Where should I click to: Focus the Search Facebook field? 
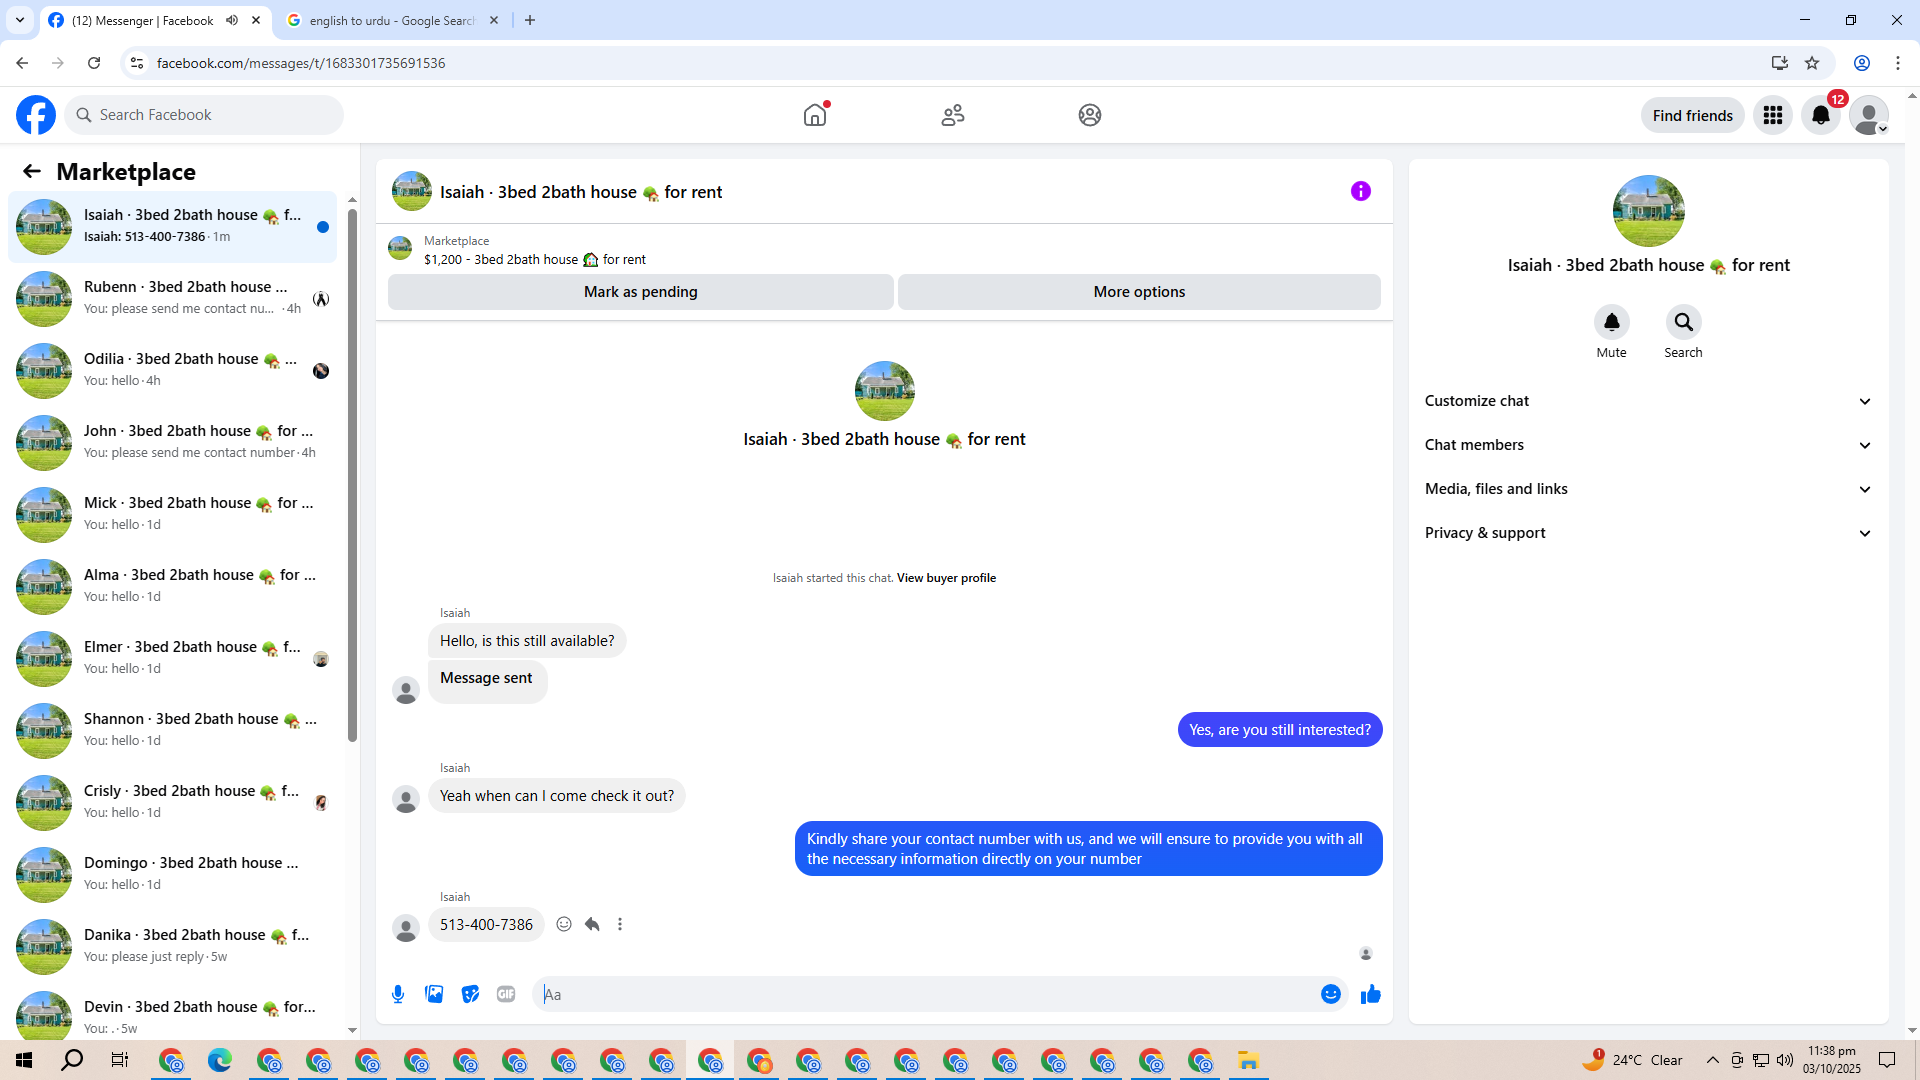point(205,115)
